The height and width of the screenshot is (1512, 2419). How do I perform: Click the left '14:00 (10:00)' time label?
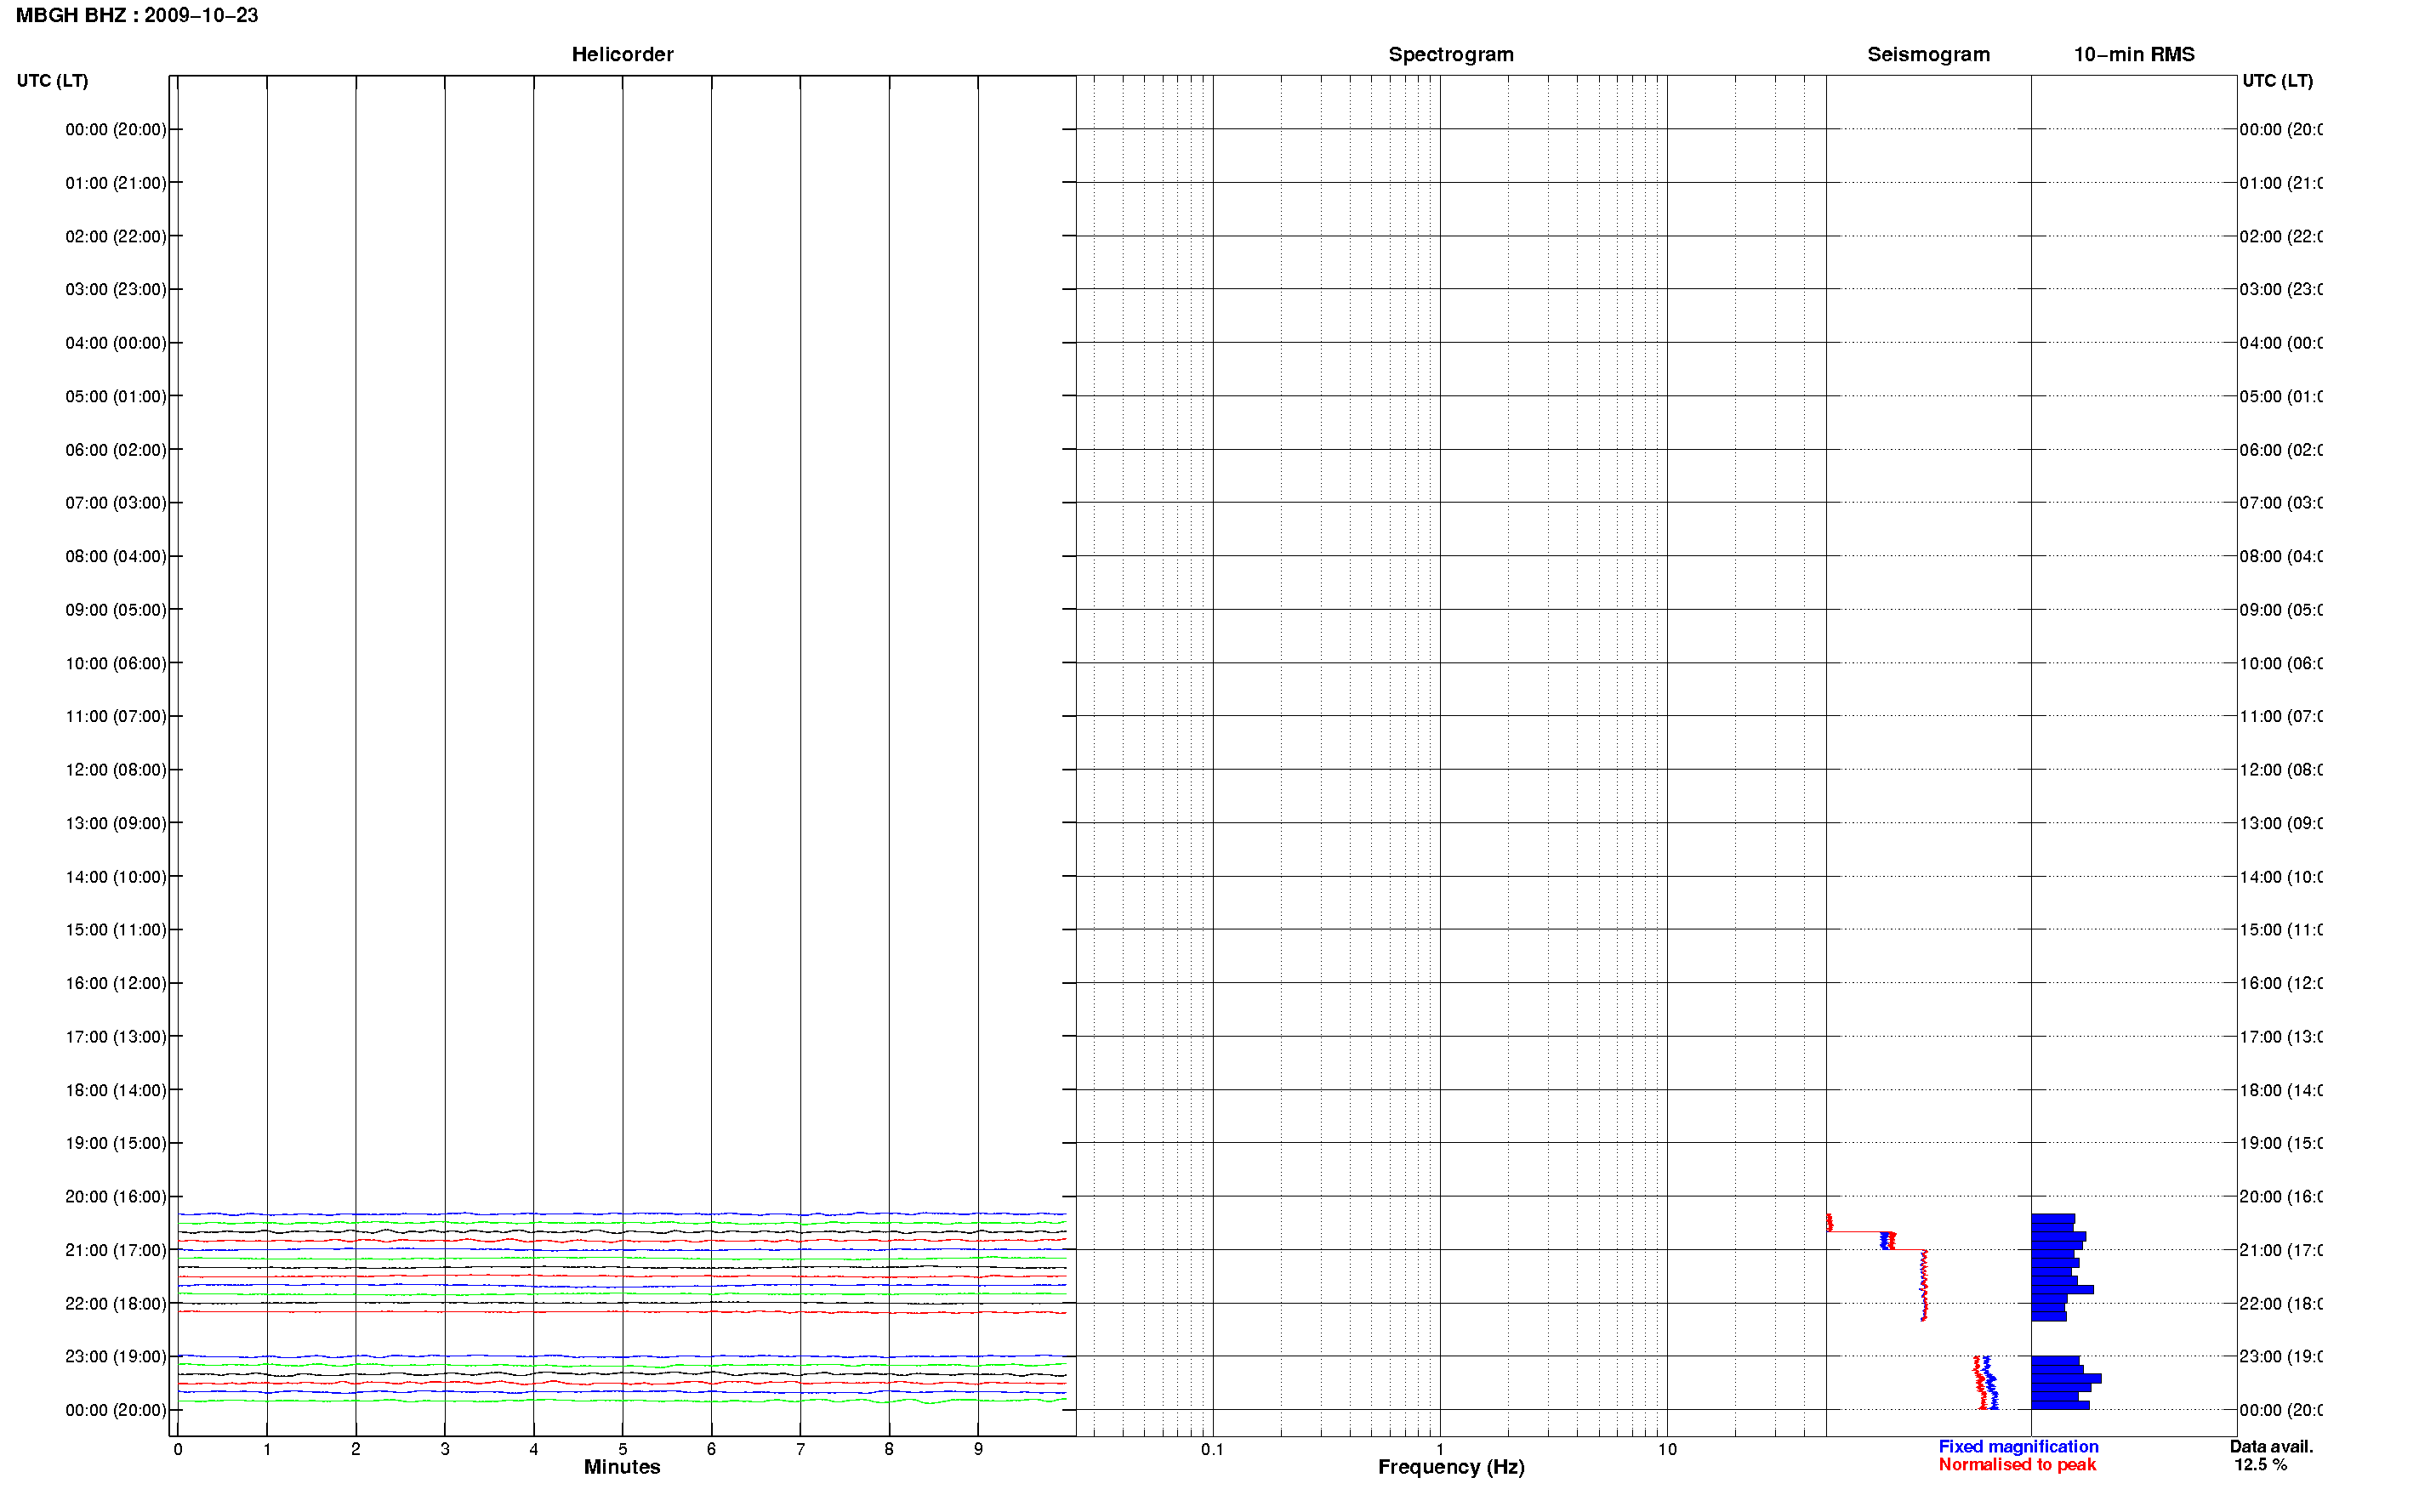pos(116,877)
